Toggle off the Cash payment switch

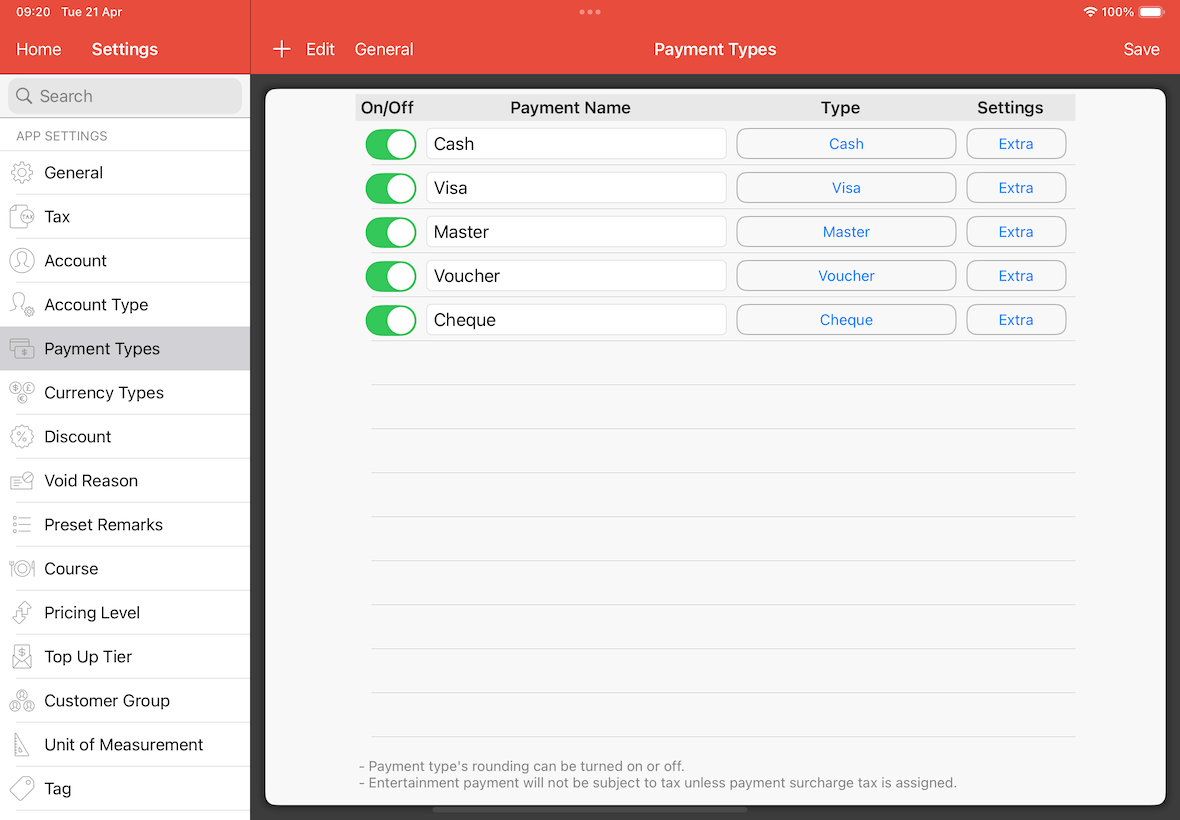coord(391,144)
